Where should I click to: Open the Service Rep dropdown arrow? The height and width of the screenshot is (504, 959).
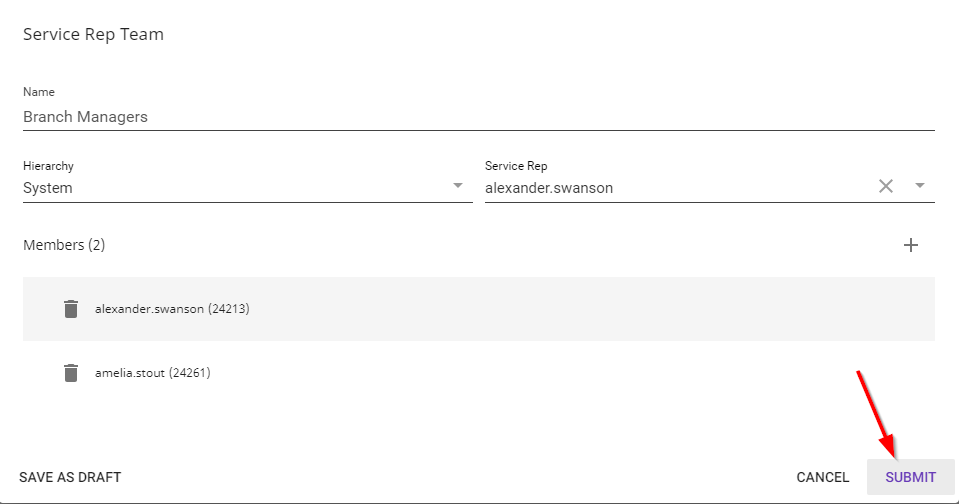(920, 186)
